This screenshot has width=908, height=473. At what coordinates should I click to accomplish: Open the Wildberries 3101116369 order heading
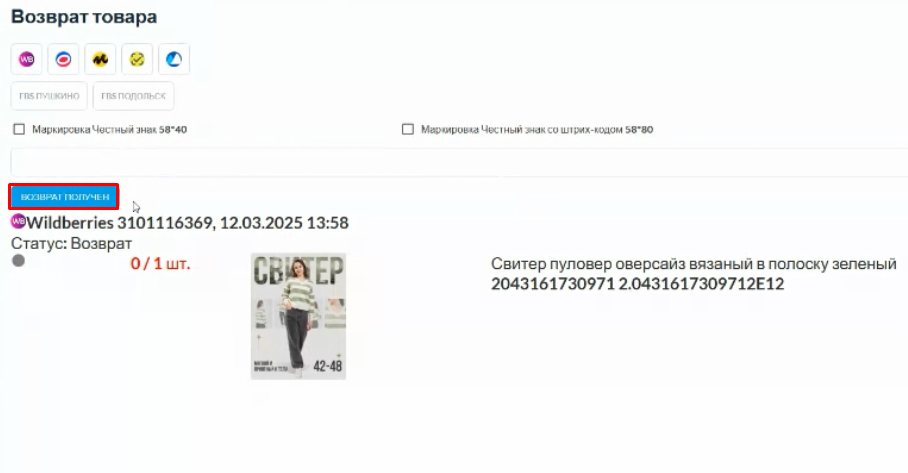(187, 223)
